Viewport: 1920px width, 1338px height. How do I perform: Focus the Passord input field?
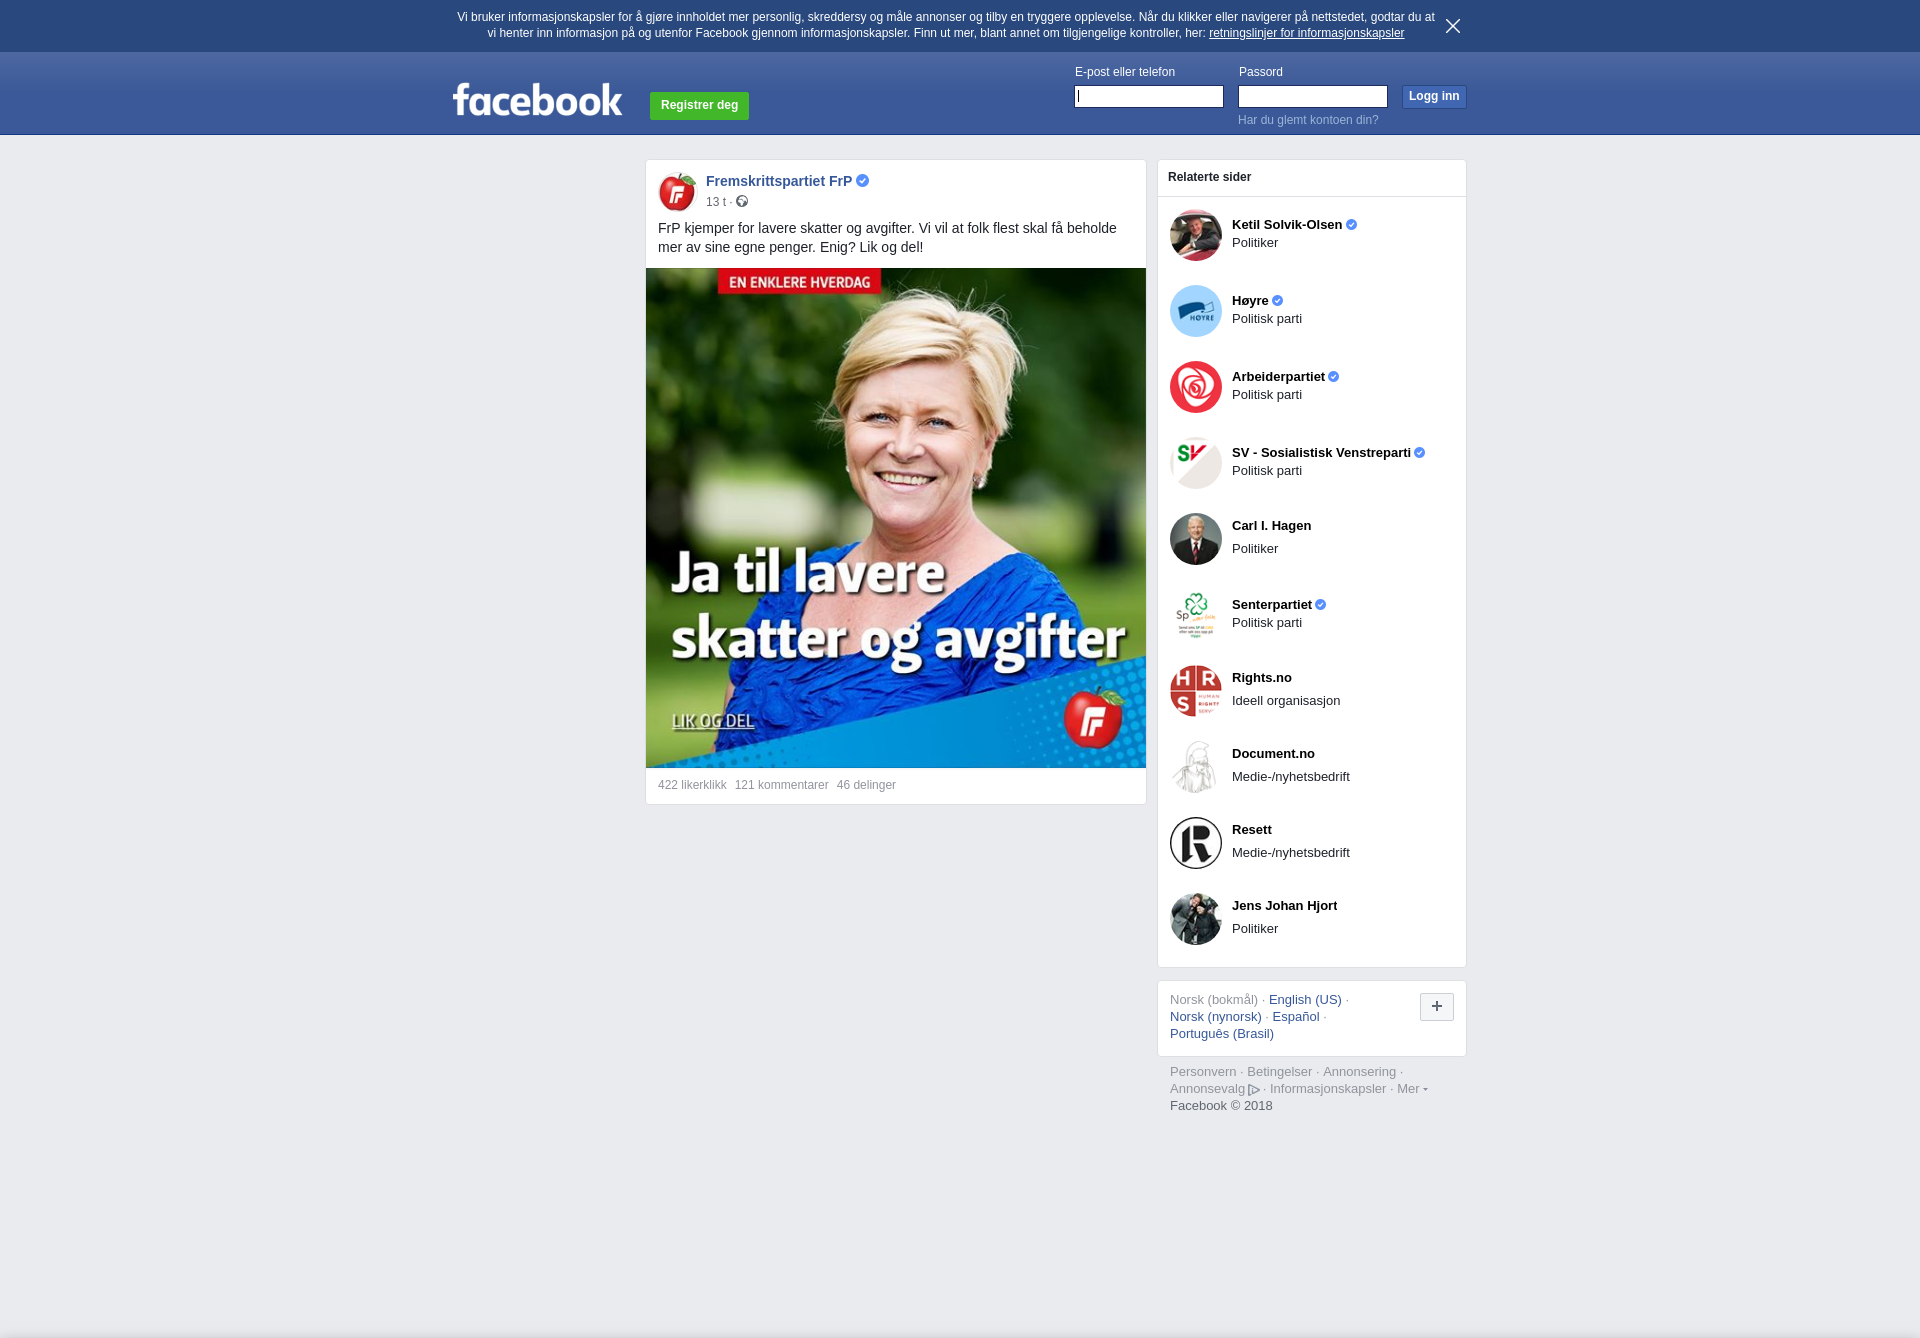pyautogui.click(x=1313, y=96)
